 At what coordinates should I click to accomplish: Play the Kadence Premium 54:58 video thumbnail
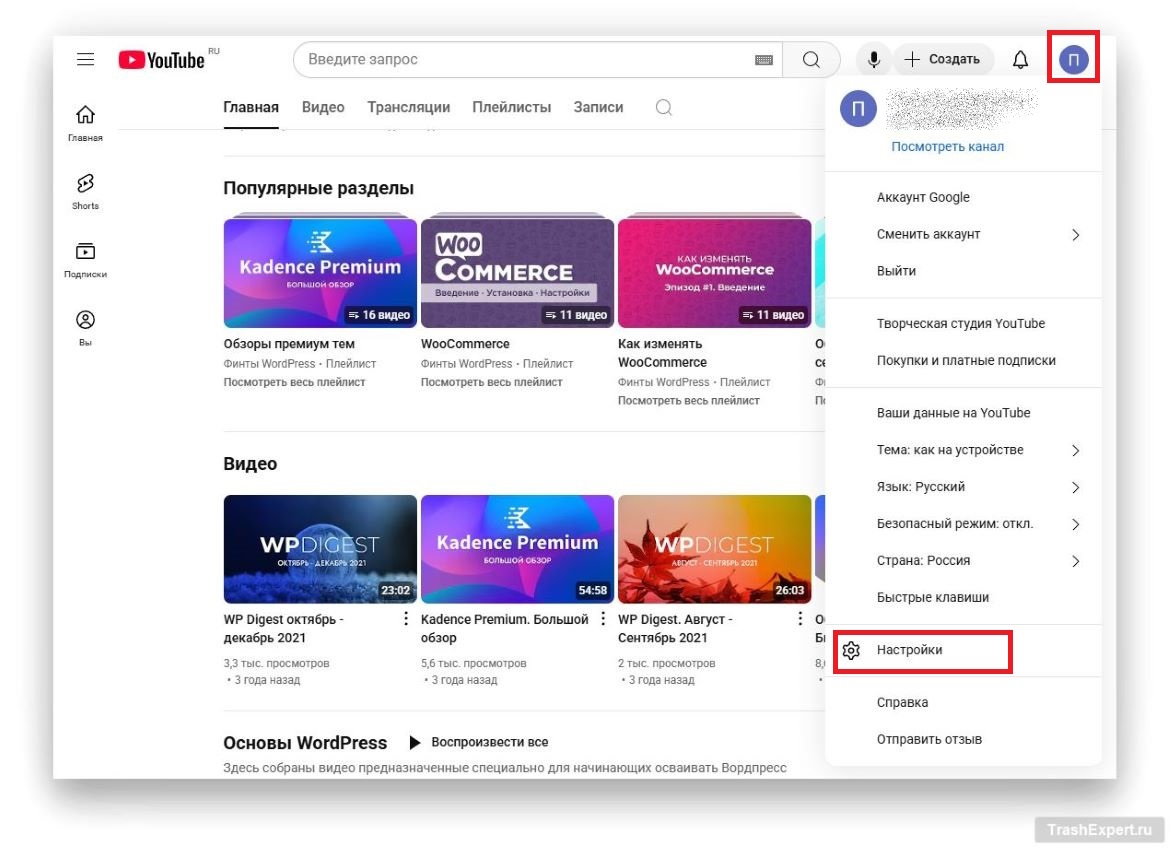pos(517,549)
